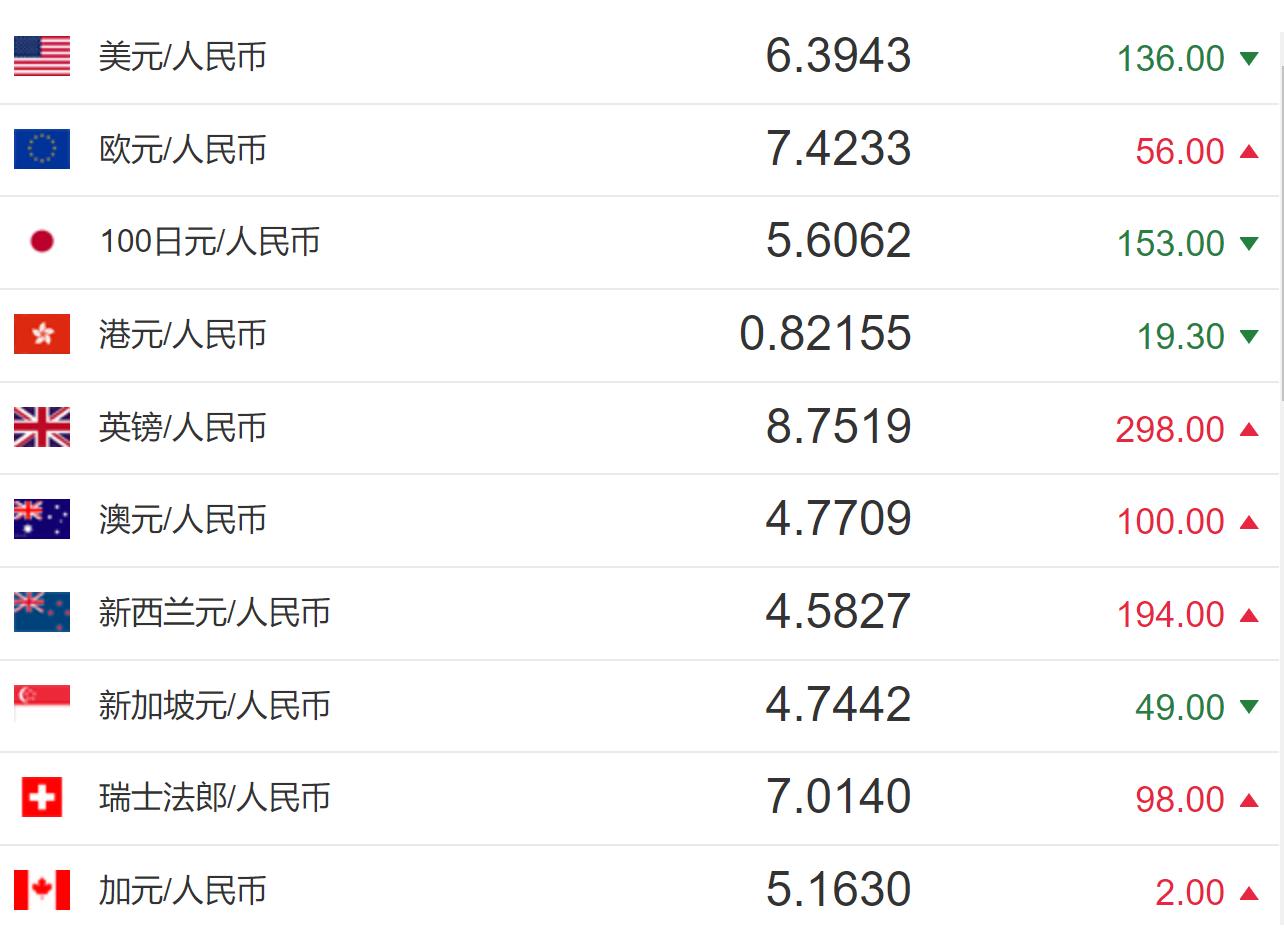The image size is (1284, 938).
Task: Open the 美元/人民币 currency pair
Action: tap(183, 56)
